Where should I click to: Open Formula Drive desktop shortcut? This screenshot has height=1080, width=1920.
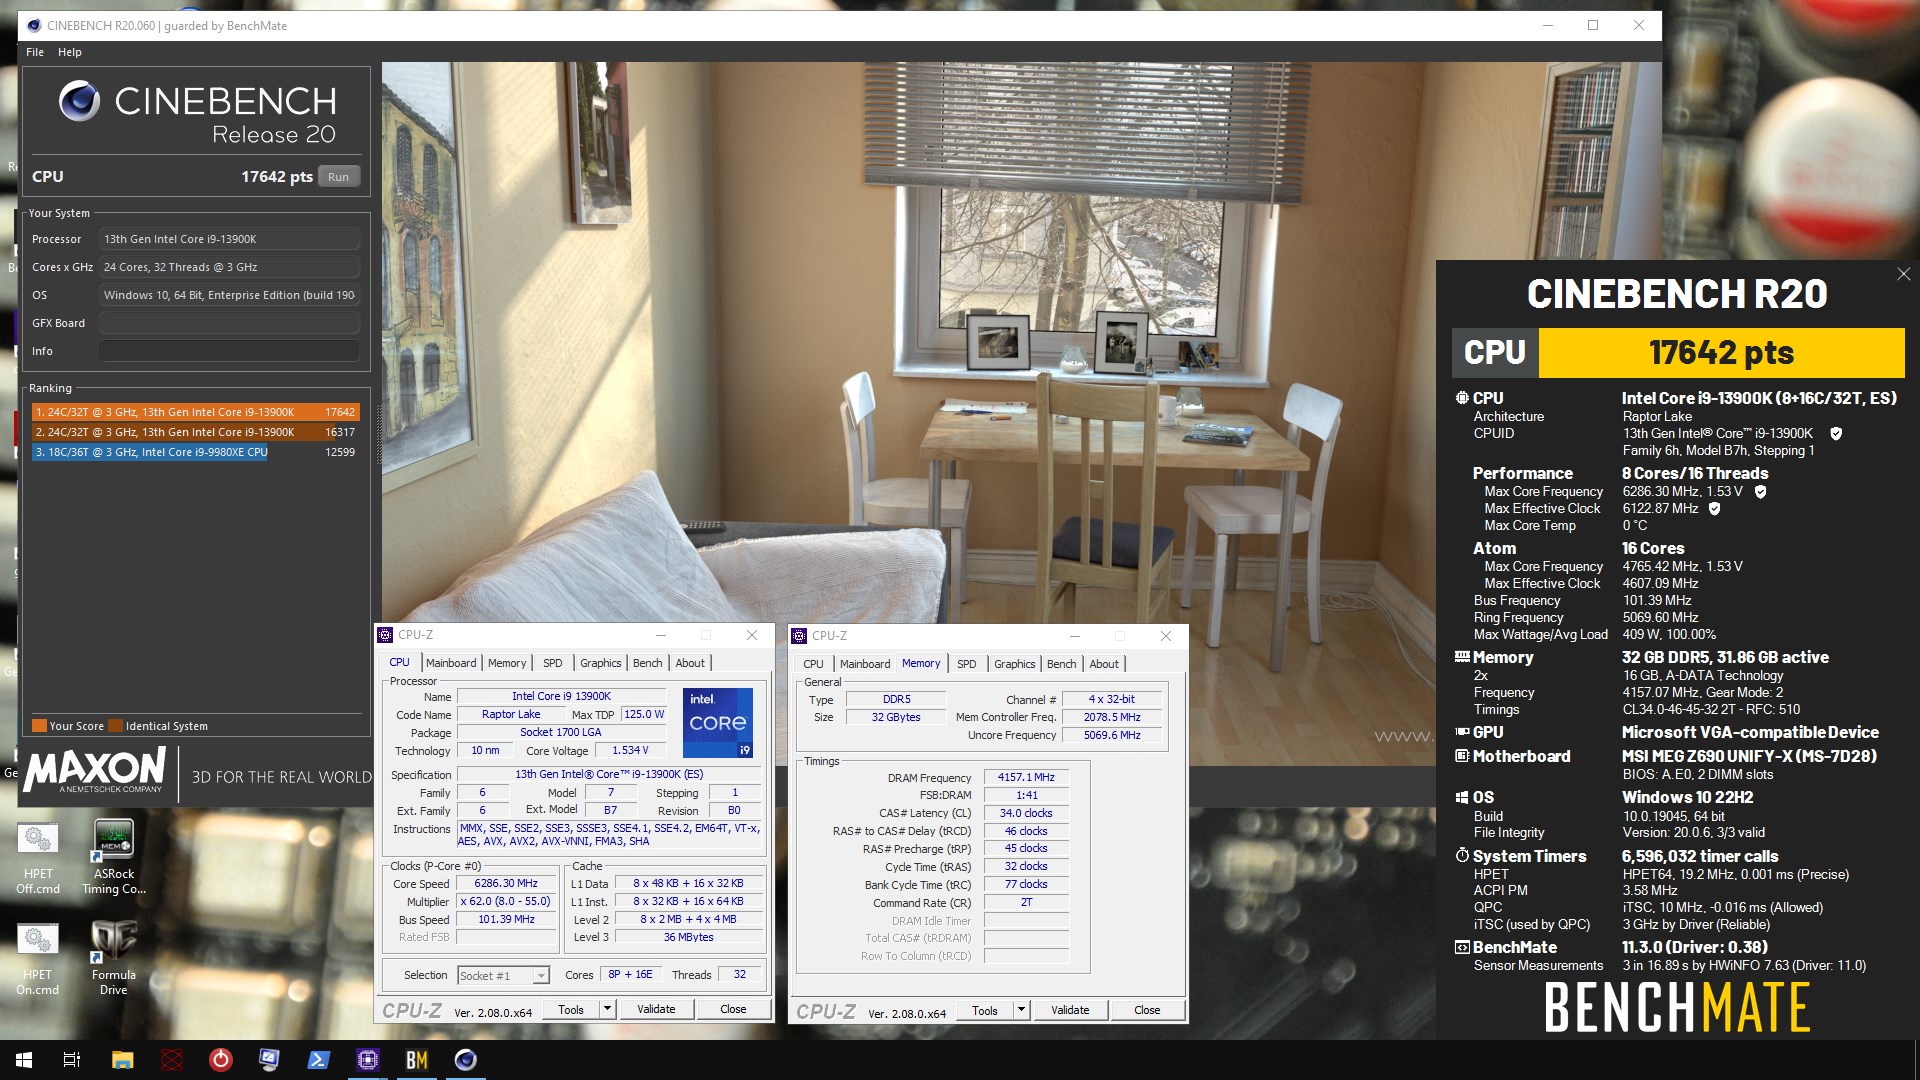point(114,958)
